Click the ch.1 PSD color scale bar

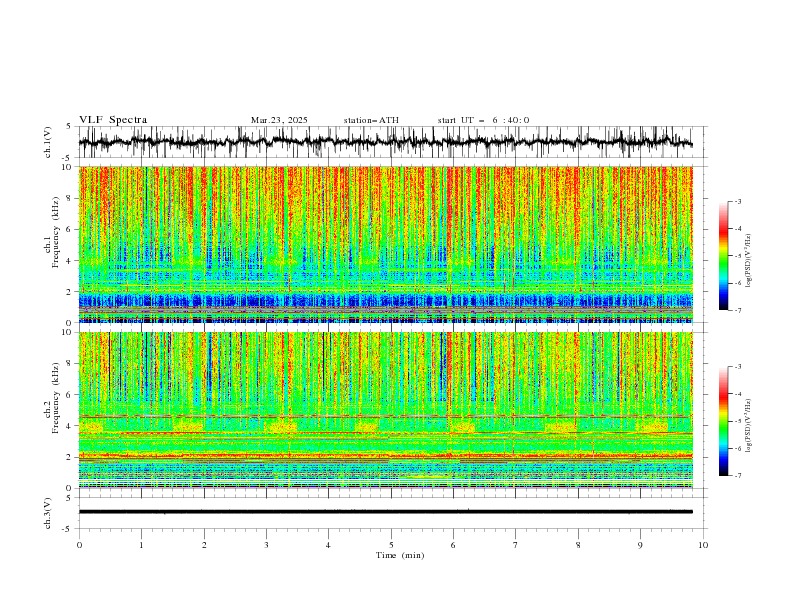point(723,255)
